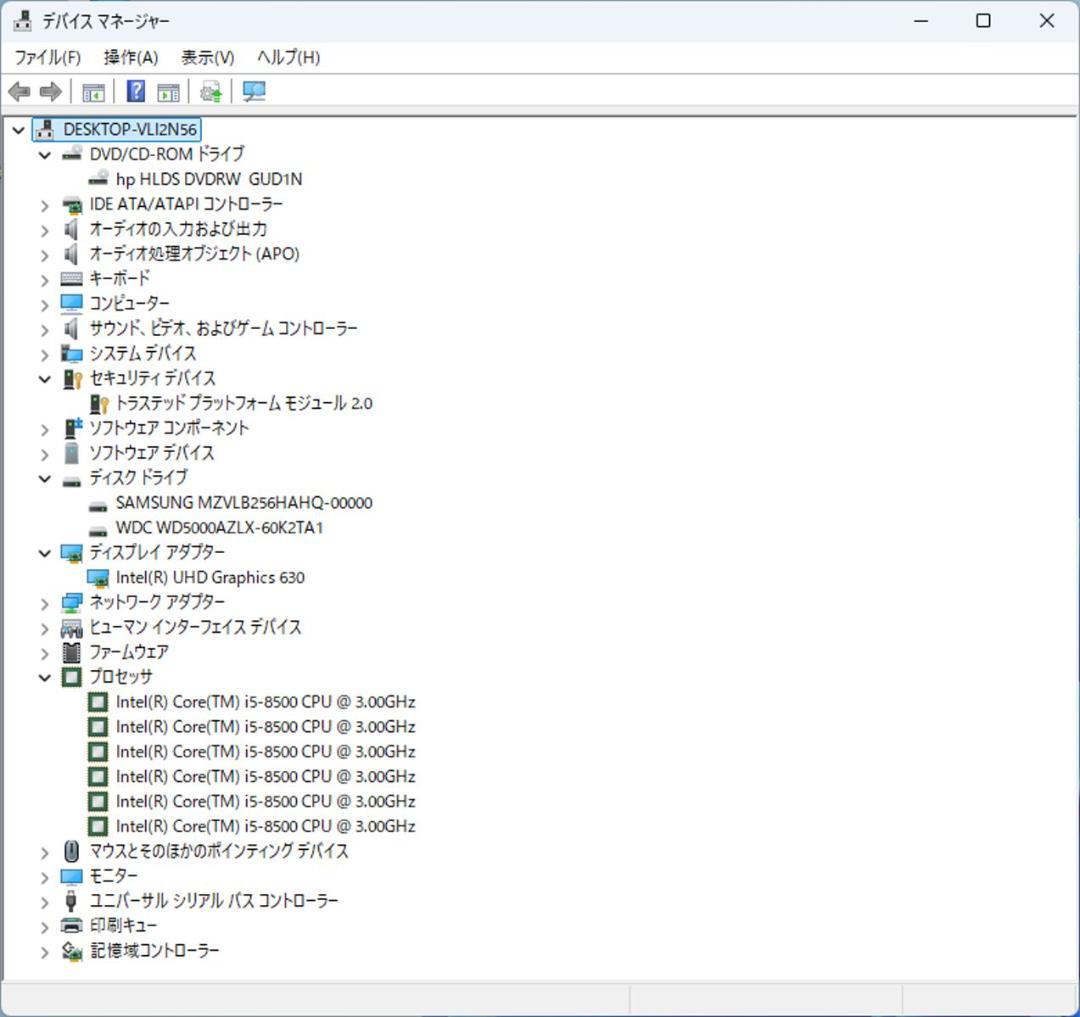This screenshot has width=1080, height=1017.
Task: Select the Intel(R) UHD Graphics 630 icon
Action: (x=99, y=577)
